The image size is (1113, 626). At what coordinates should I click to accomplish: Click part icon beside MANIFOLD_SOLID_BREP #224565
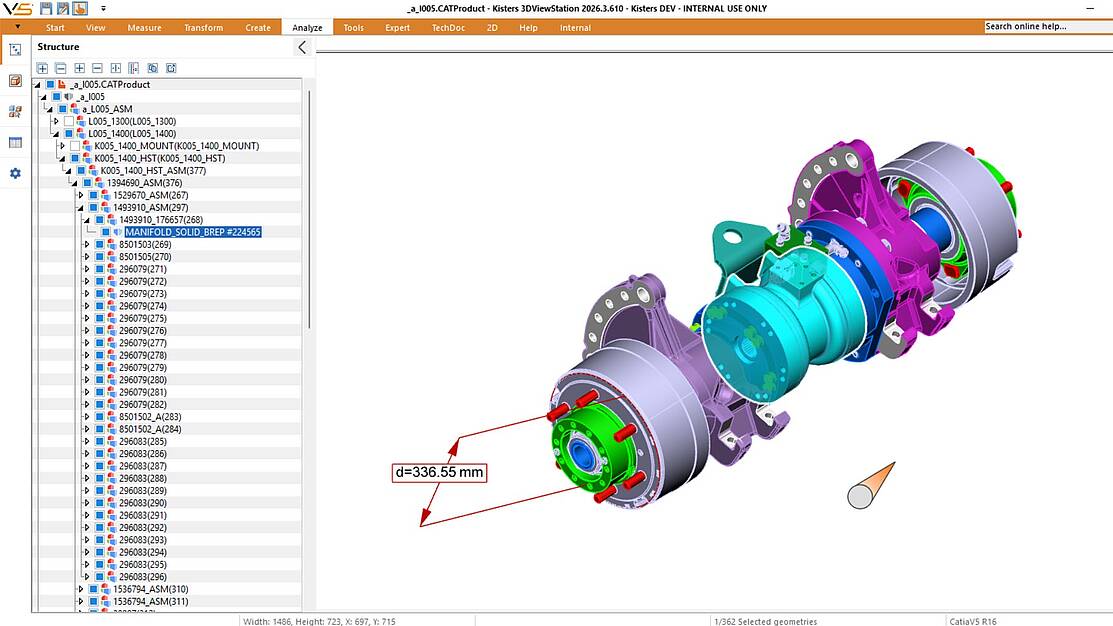[118, 232]
